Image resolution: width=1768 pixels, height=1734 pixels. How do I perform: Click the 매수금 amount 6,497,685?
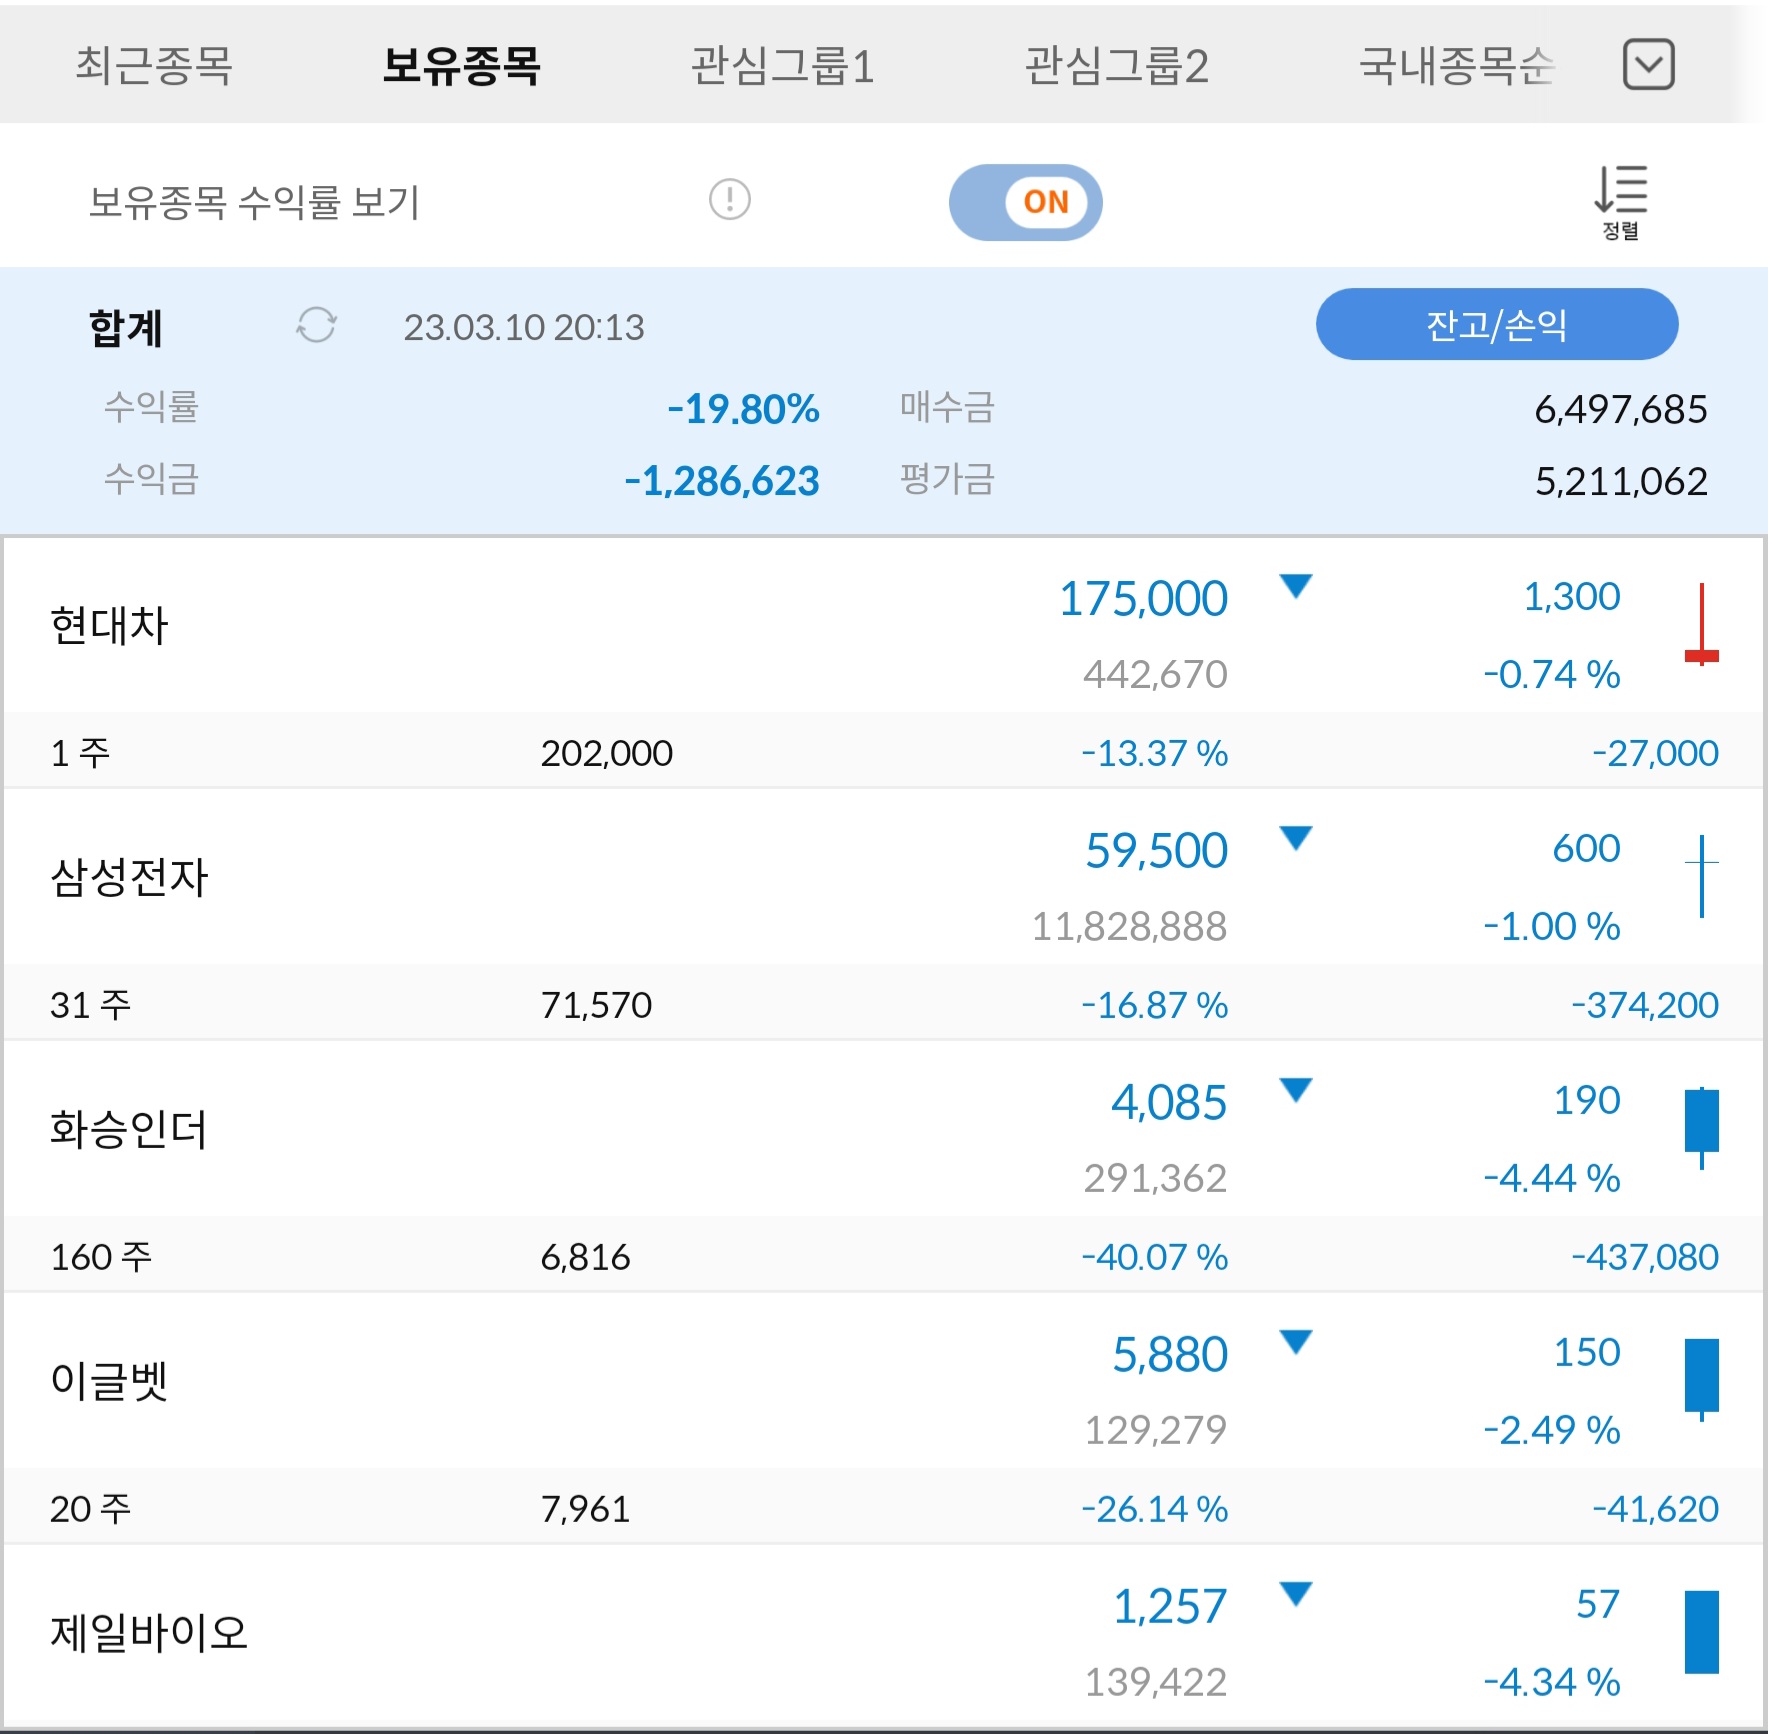[1621, 409]
